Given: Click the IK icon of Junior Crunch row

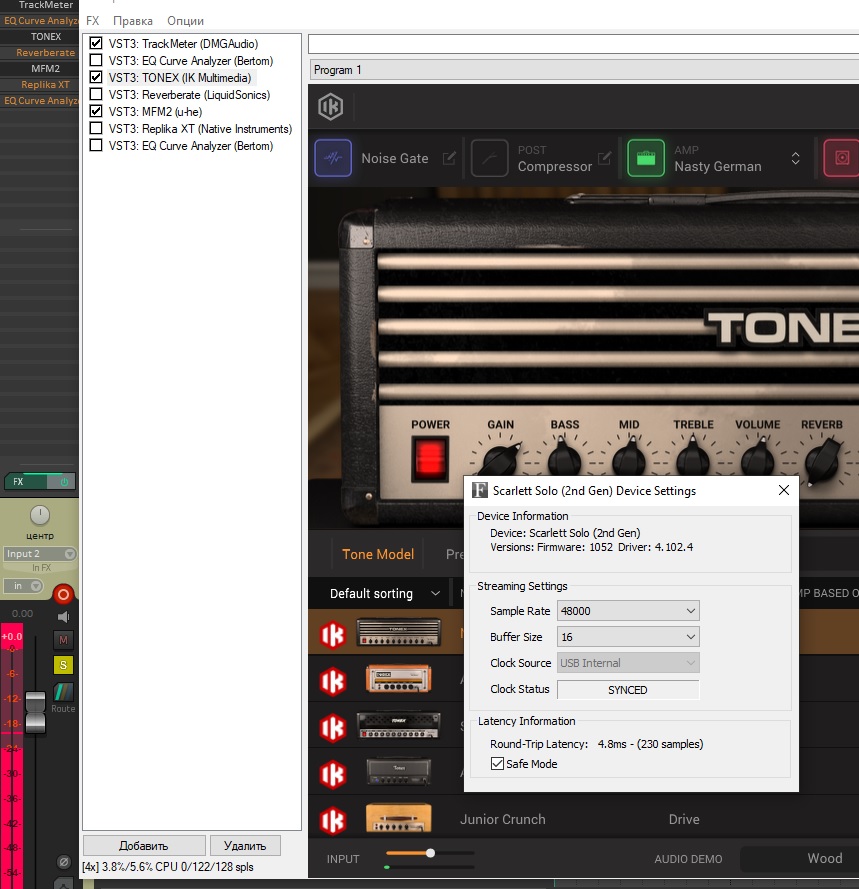Looking at the screenshot, I should click(333, 820).
